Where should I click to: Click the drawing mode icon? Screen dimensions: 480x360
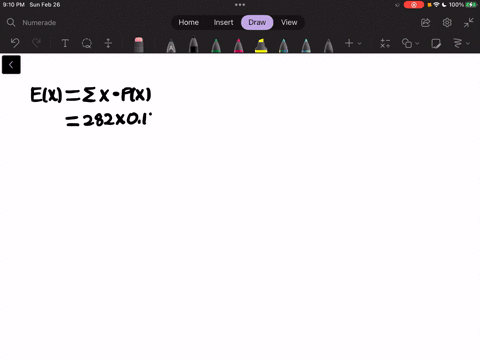pos(458,43)
